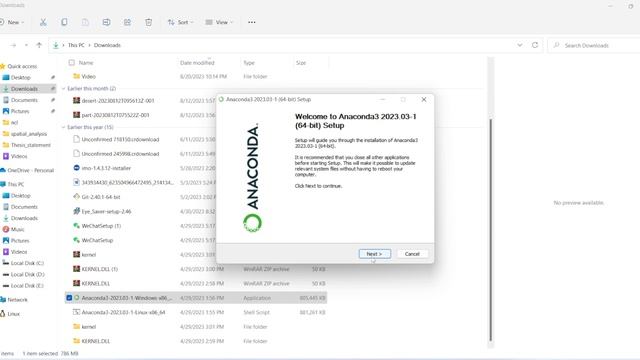Select Local Disk (E:) in sidebar

point(27,286)
